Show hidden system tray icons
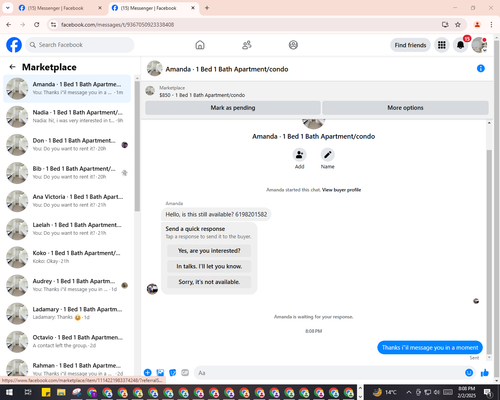 pyautogui.click(x=409, y=392)
